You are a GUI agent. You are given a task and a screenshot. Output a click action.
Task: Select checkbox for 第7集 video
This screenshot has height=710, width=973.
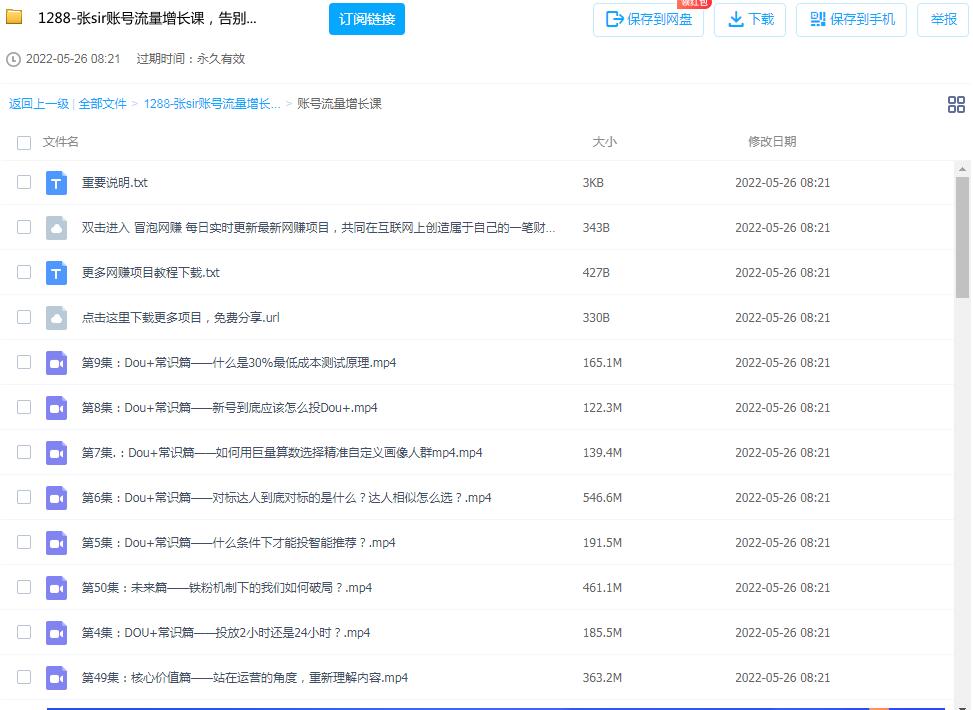(24, 452)
